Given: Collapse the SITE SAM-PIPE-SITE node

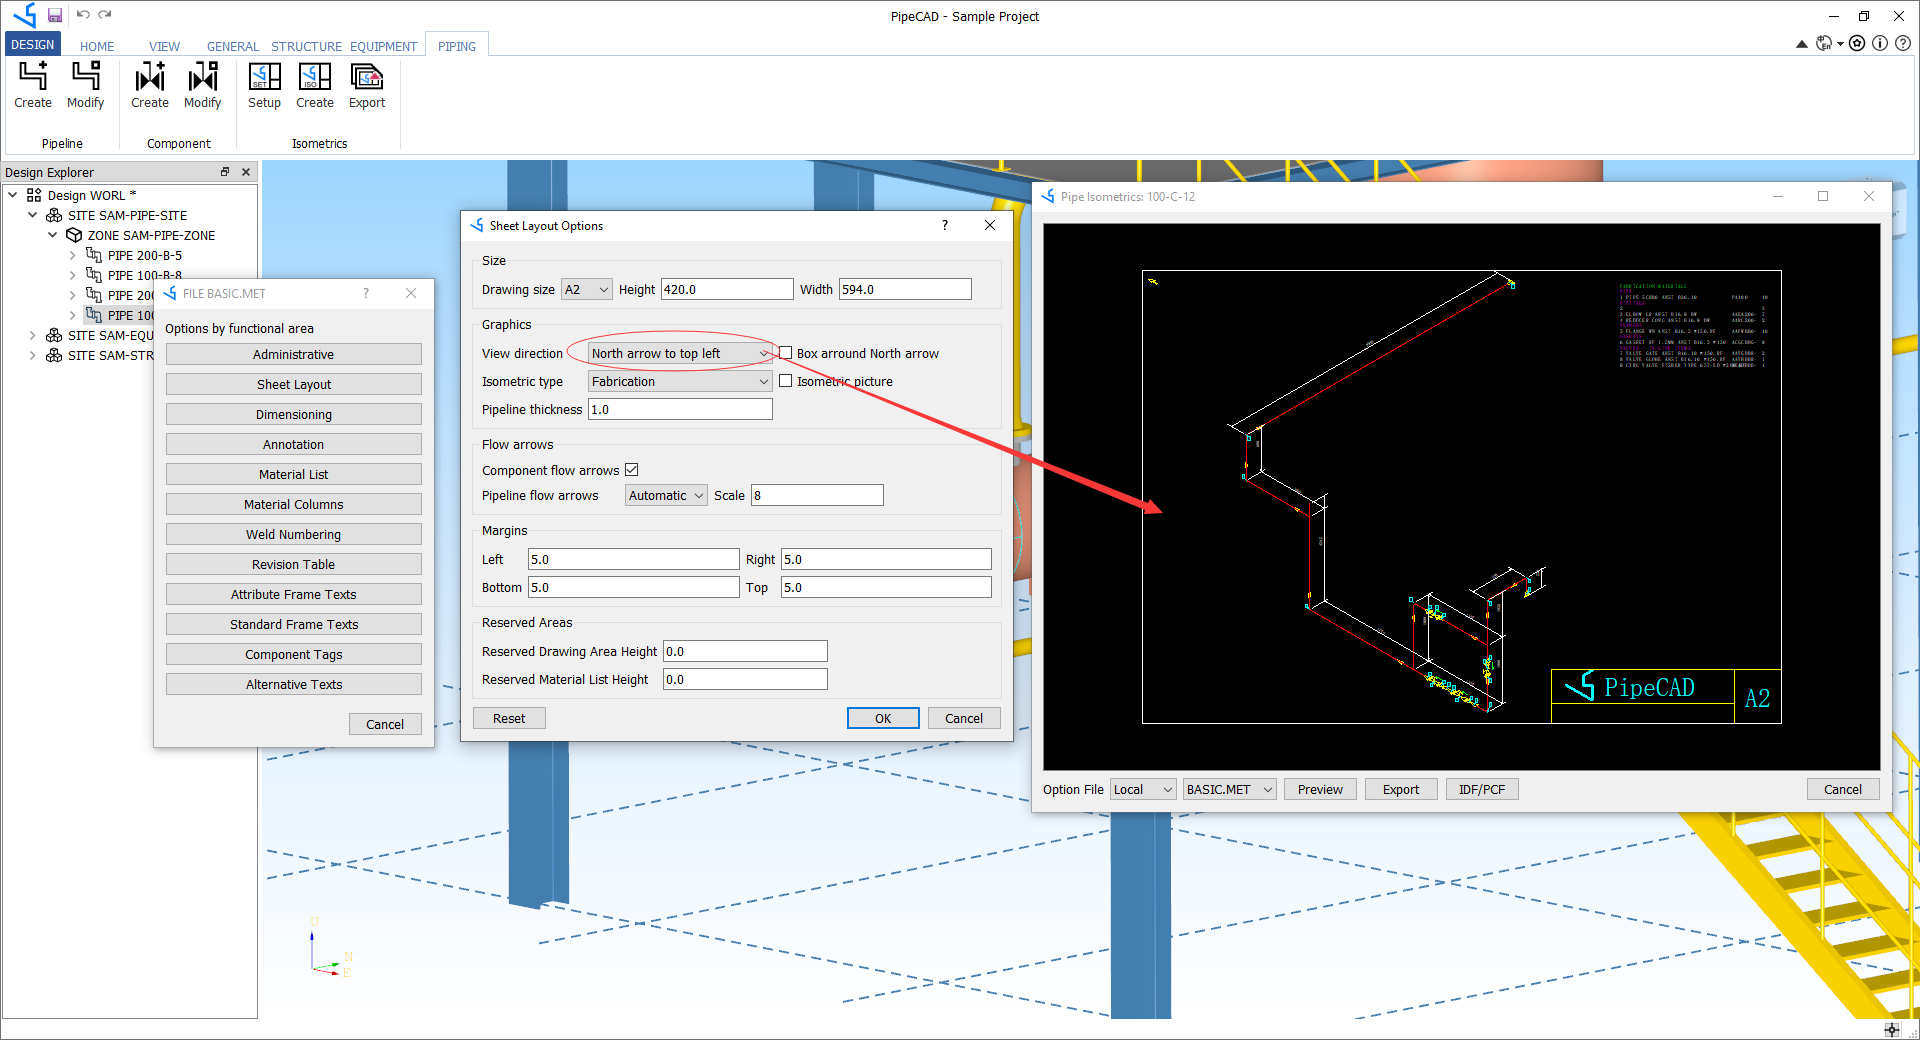Looking at the screenshot, I should click(33, 215).
